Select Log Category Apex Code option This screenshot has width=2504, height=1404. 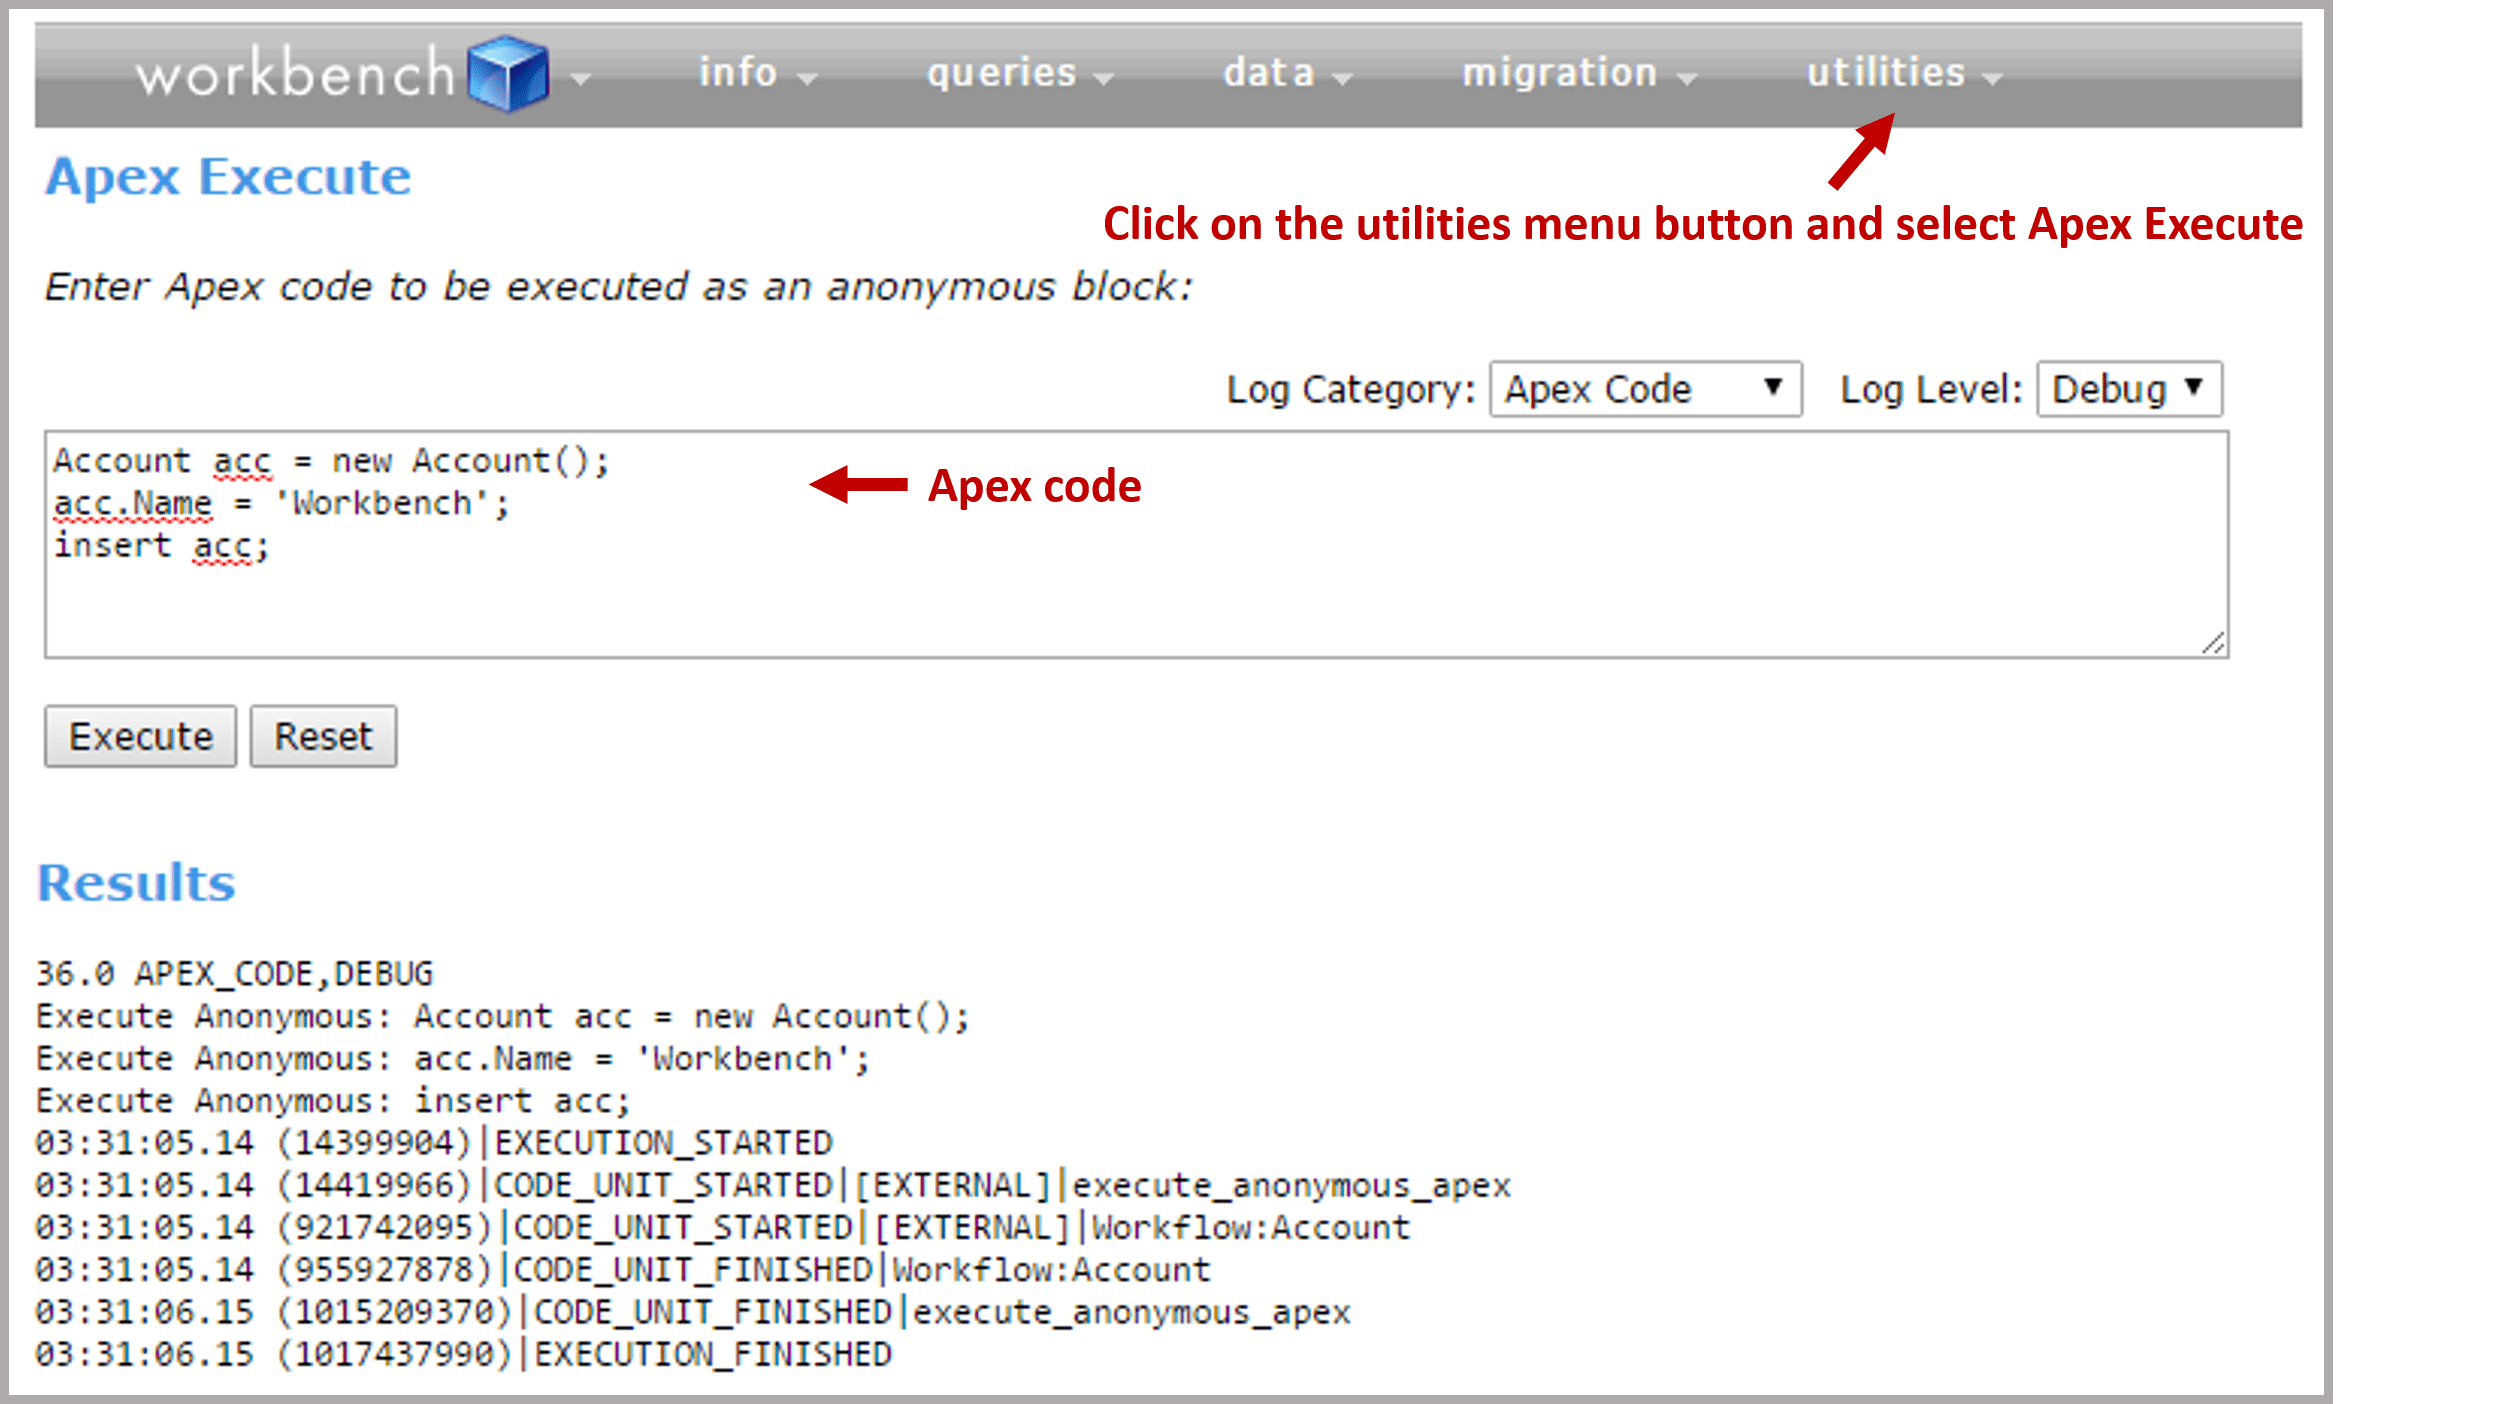click(1644, 387)
